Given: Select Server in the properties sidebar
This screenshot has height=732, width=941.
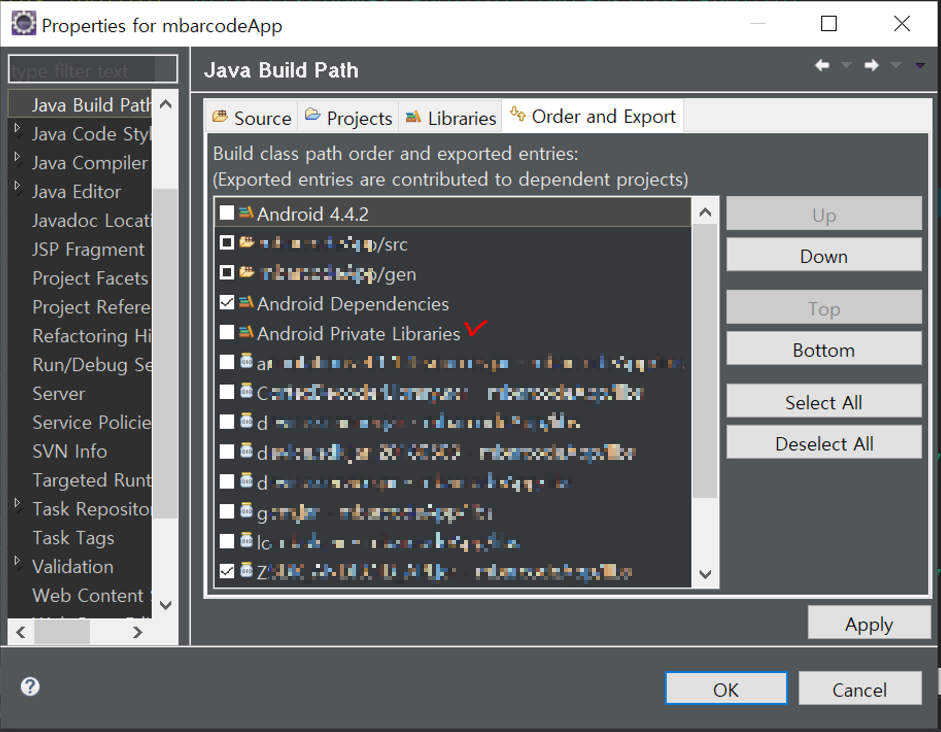Looking at the screenshot, I should (x=57, y=393).
